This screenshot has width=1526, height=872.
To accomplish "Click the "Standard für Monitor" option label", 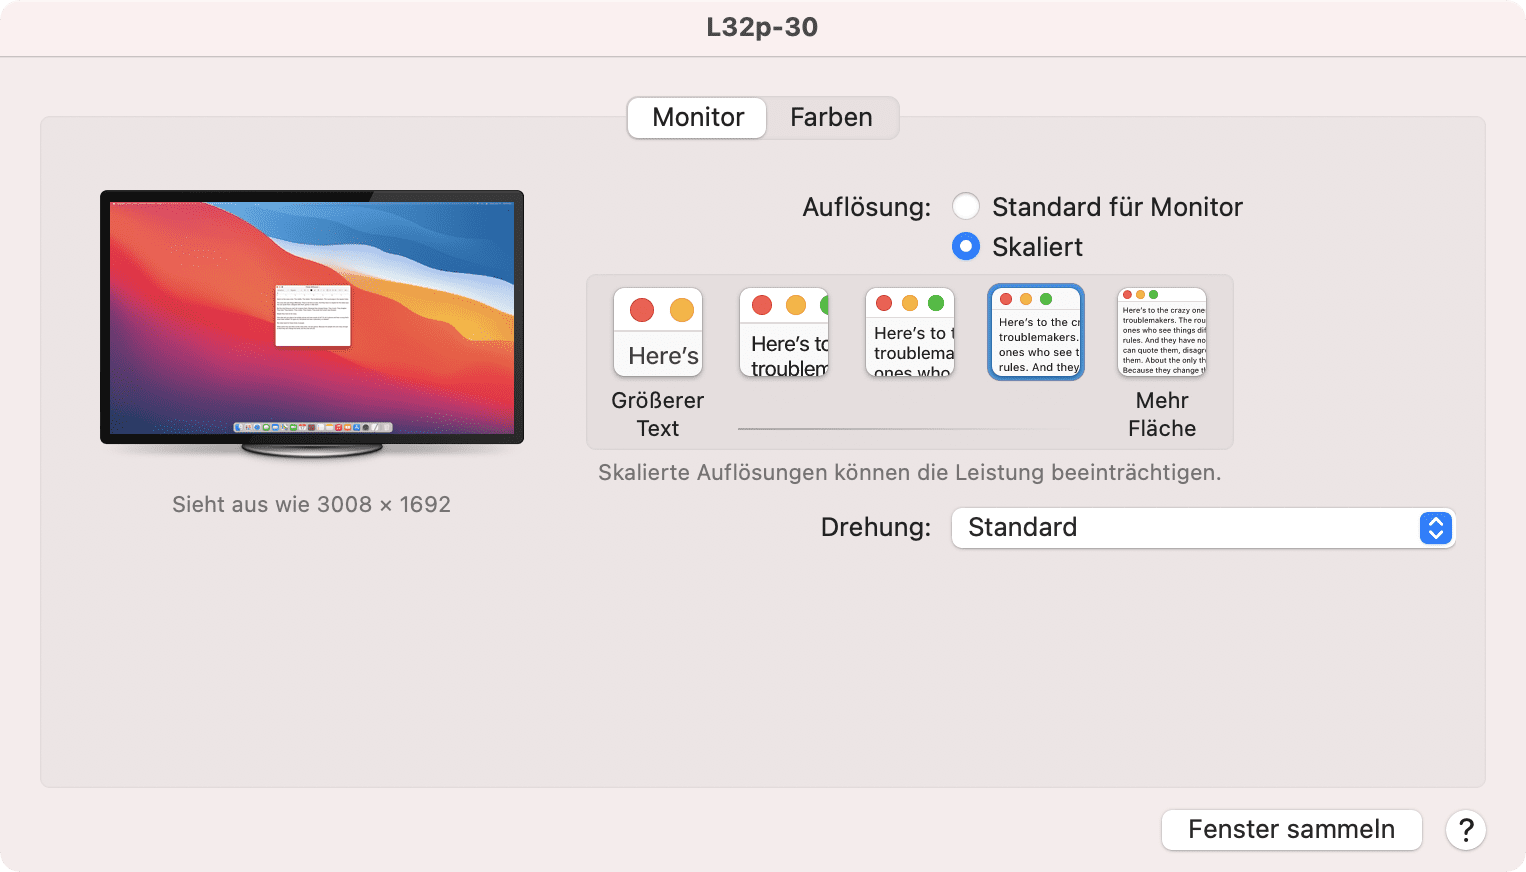I will 1117,207.
